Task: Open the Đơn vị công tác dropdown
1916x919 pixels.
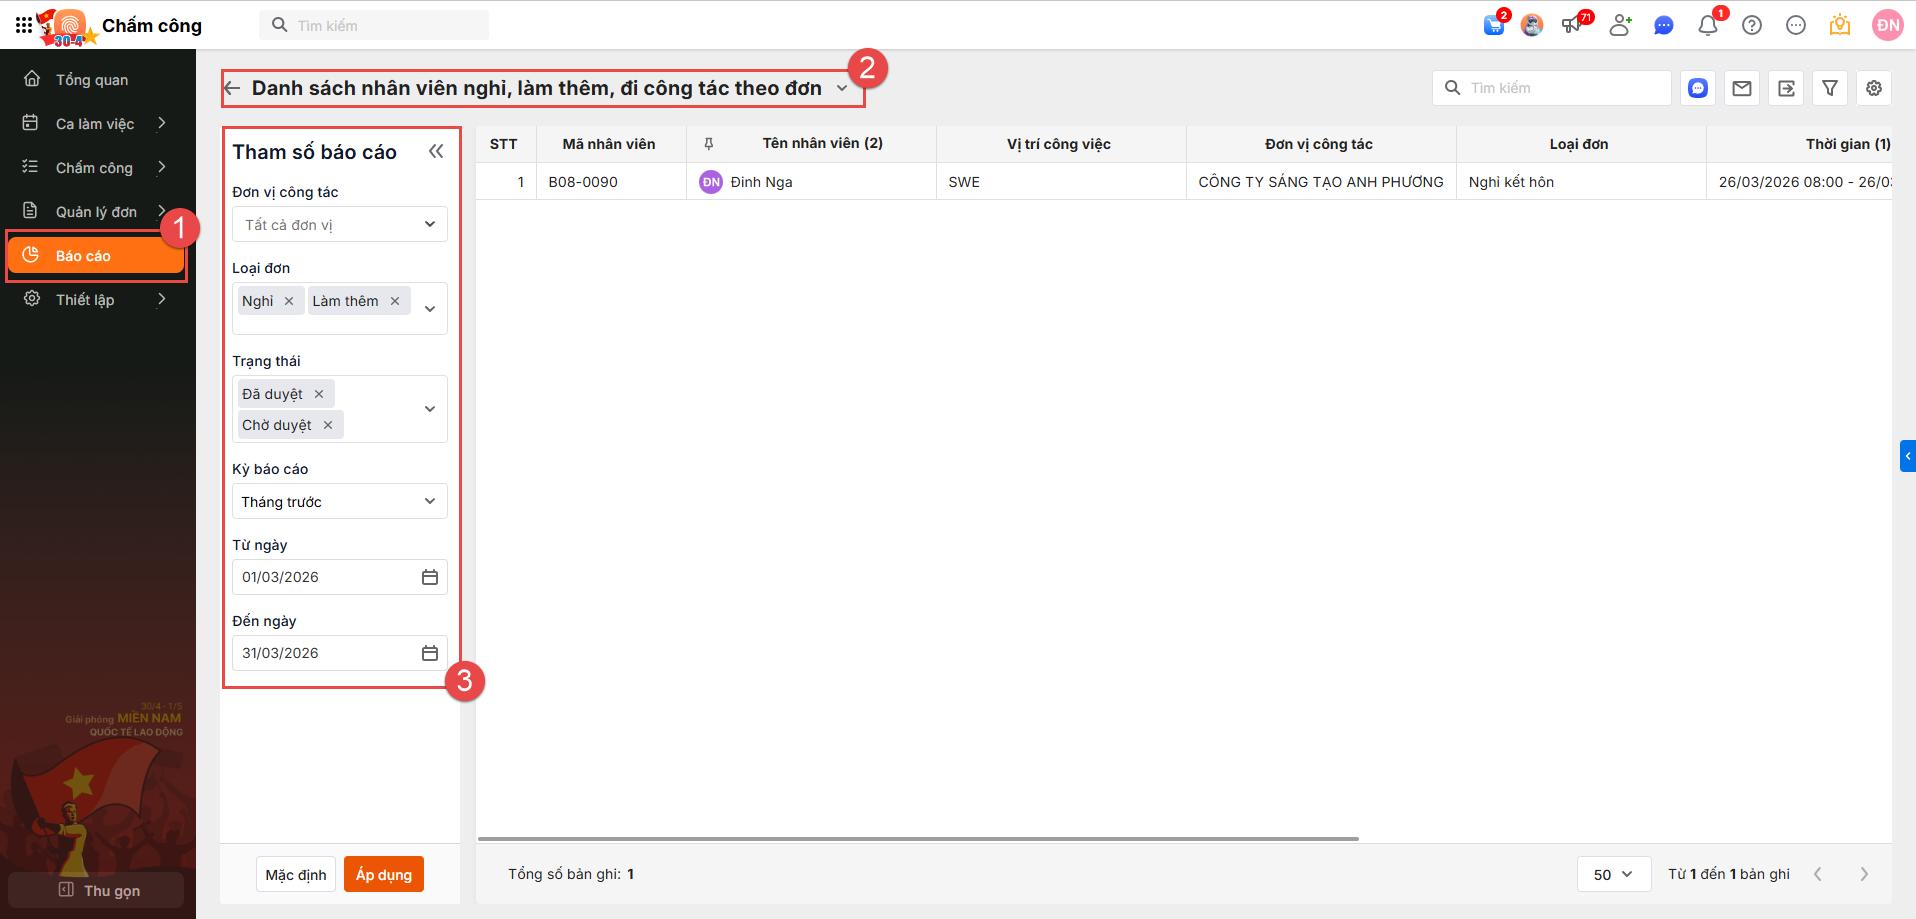Action: pyautogui.click(x=340, y=224)
